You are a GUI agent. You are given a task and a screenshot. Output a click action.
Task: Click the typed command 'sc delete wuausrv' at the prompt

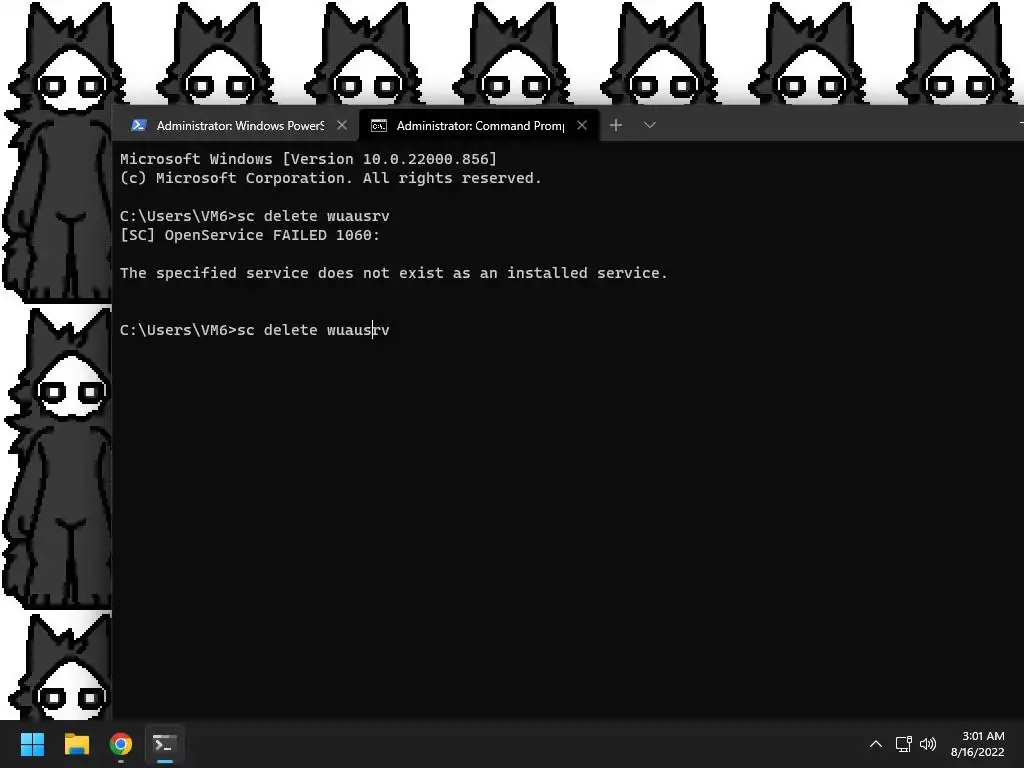tap(313, 330)
